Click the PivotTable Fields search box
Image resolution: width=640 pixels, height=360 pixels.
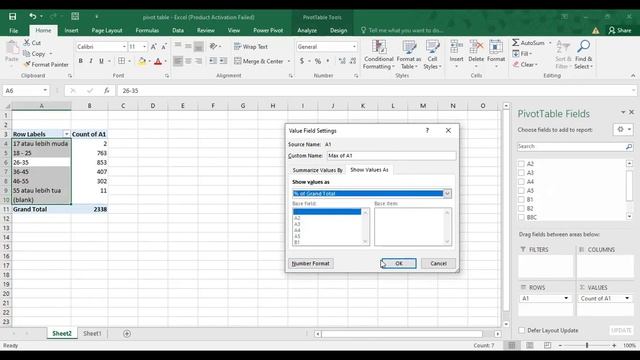[575, 146]
